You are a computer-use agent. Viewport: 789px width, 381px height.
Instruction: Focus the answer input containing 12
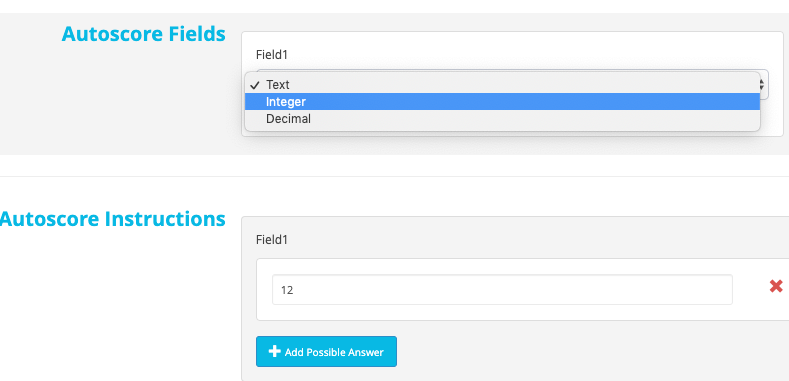(x=502, y=289)
